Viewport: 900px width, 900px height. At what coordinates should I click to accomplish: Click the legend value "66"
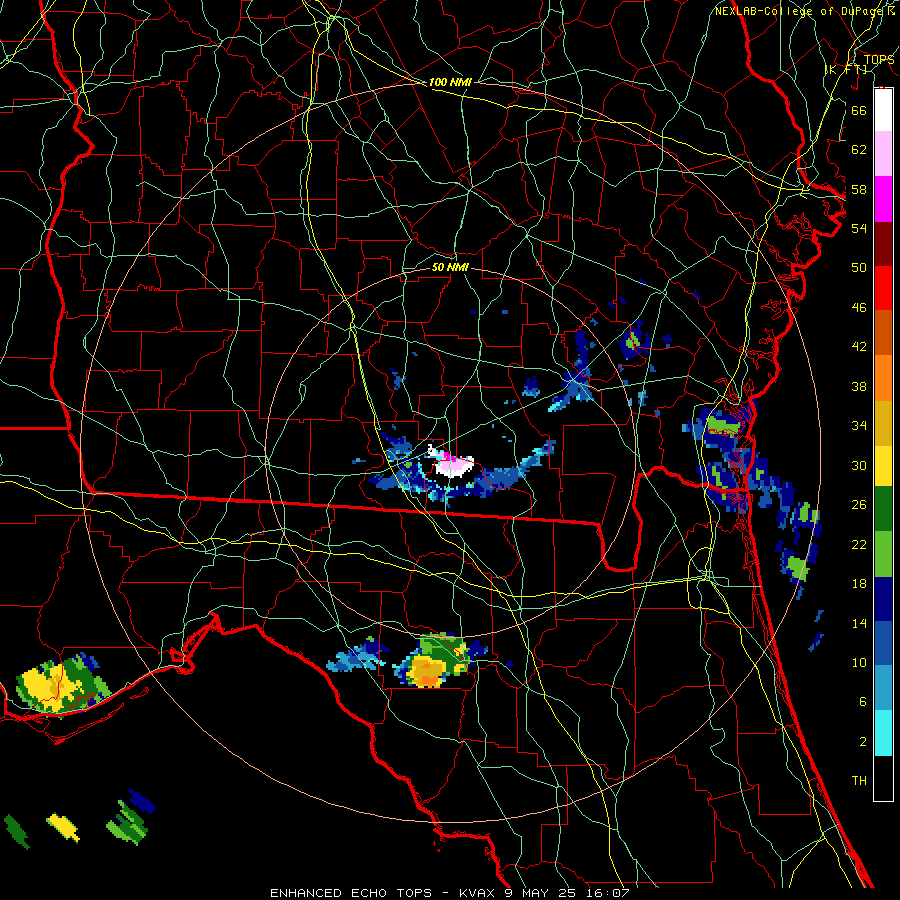point(859,110)
